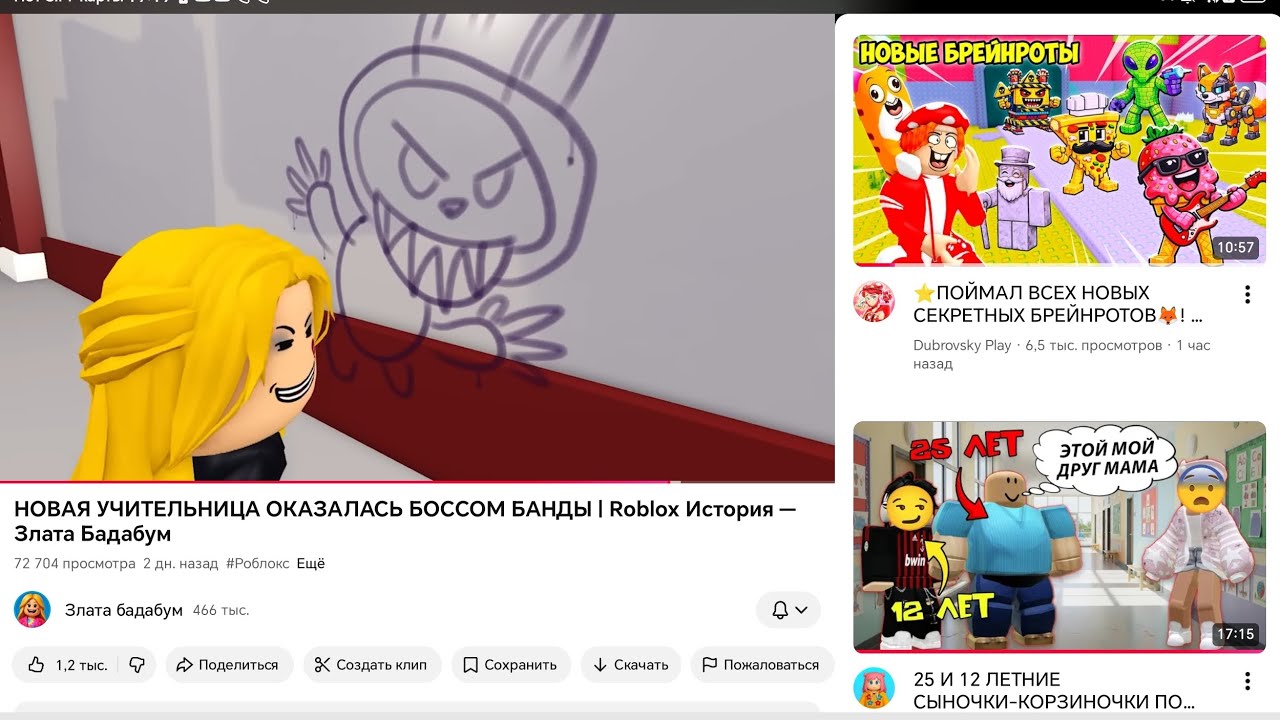Open more options for the СЫНОЧКИ-КОРЗИНОЧКИ video
The width and height of the screenshot is (1280, 720).
coord(1247,681)
